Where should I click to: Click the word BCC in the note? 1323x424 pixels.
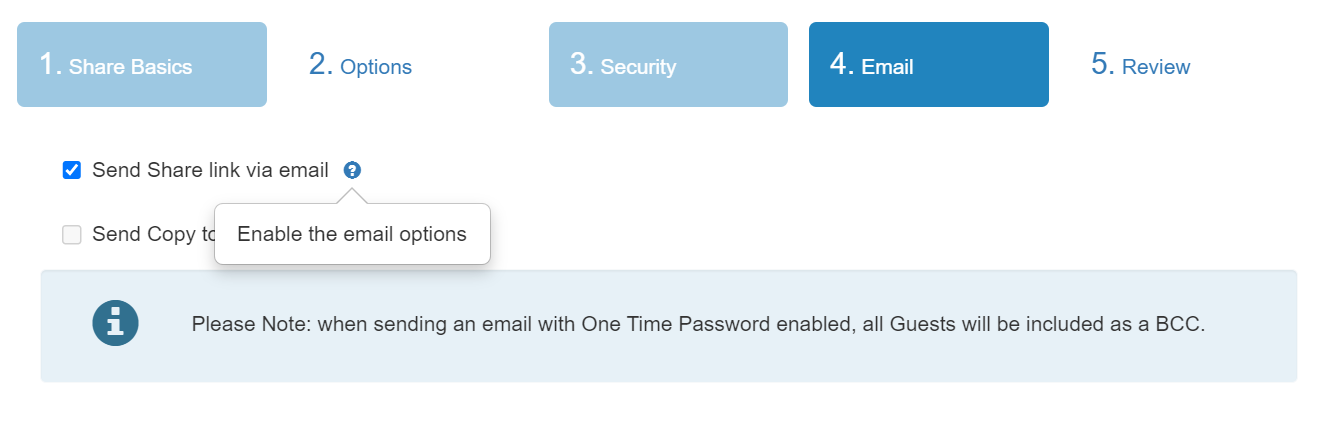tap(1180, 324)
